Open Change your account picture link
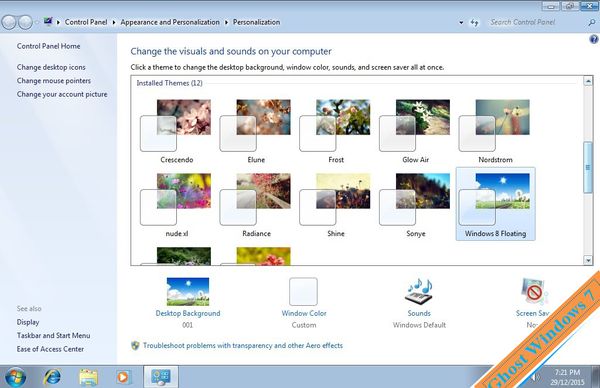Viewport: 600px width, 388px height. (x=62, y=94)
